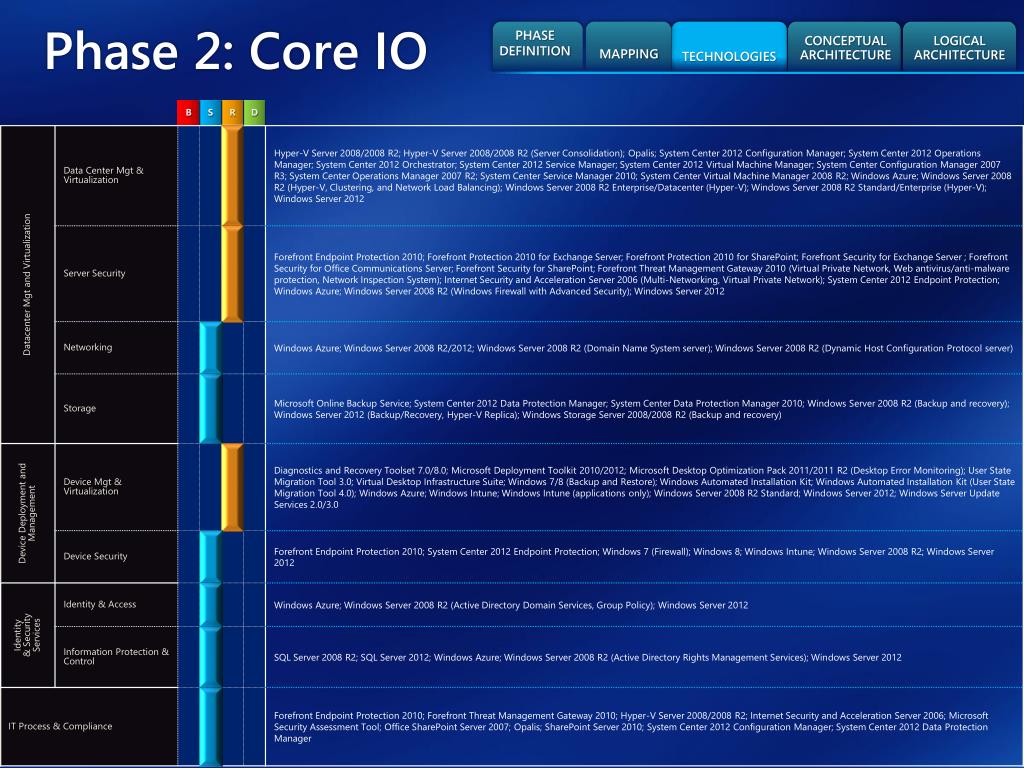Click the blue bar in the Networking row
The width and height of the screenshot is (1024, 768).
point(210,348)
